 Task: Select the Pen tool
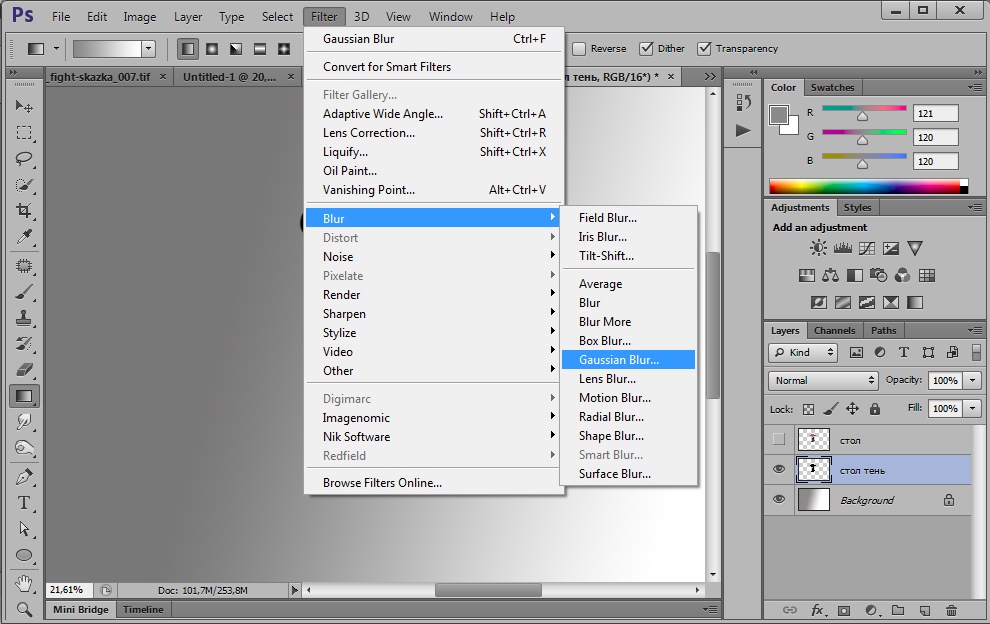24,477
